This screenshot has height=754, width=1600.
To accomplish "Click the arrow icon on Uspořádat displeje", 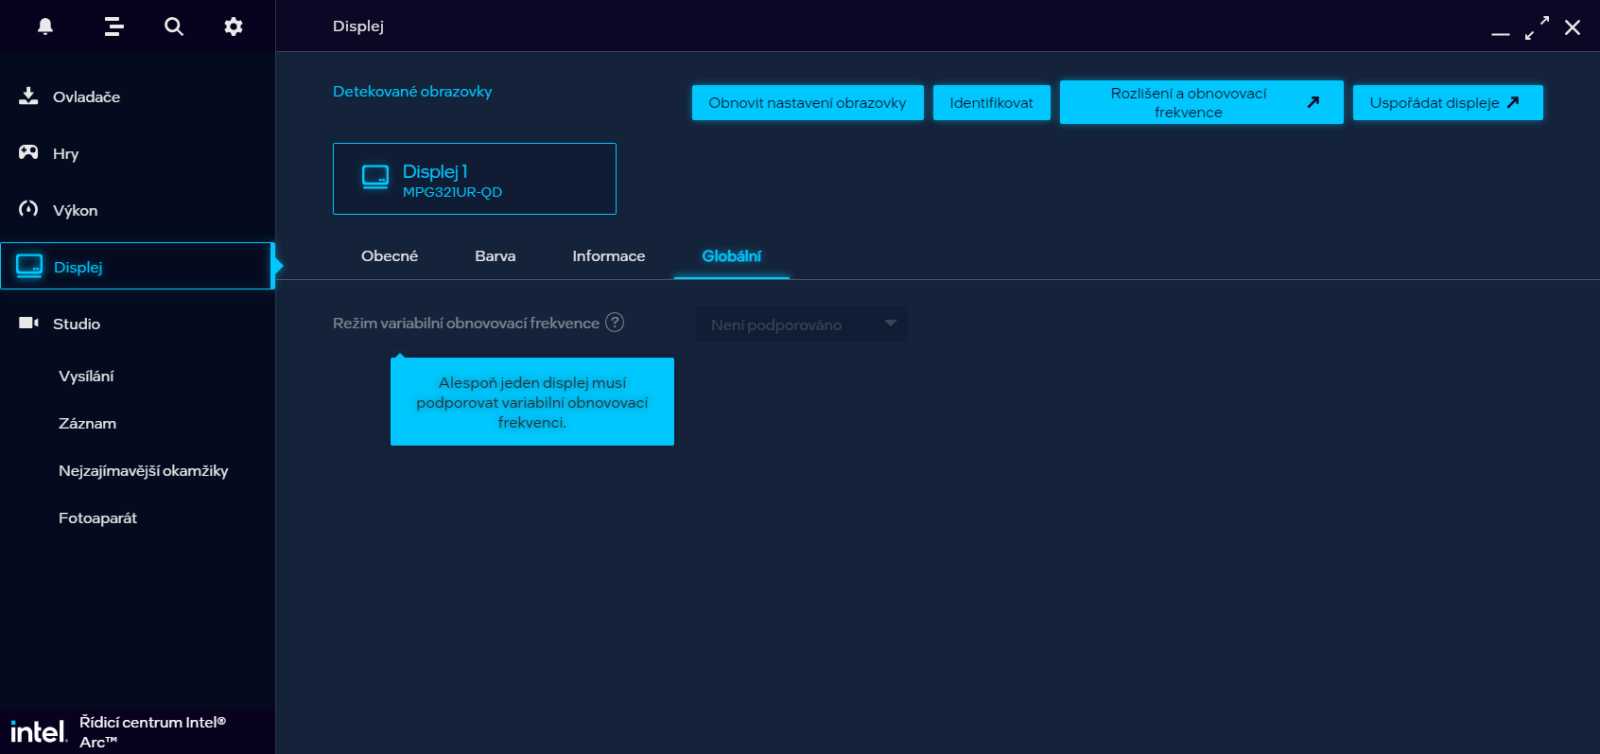I will (1513, 102).
